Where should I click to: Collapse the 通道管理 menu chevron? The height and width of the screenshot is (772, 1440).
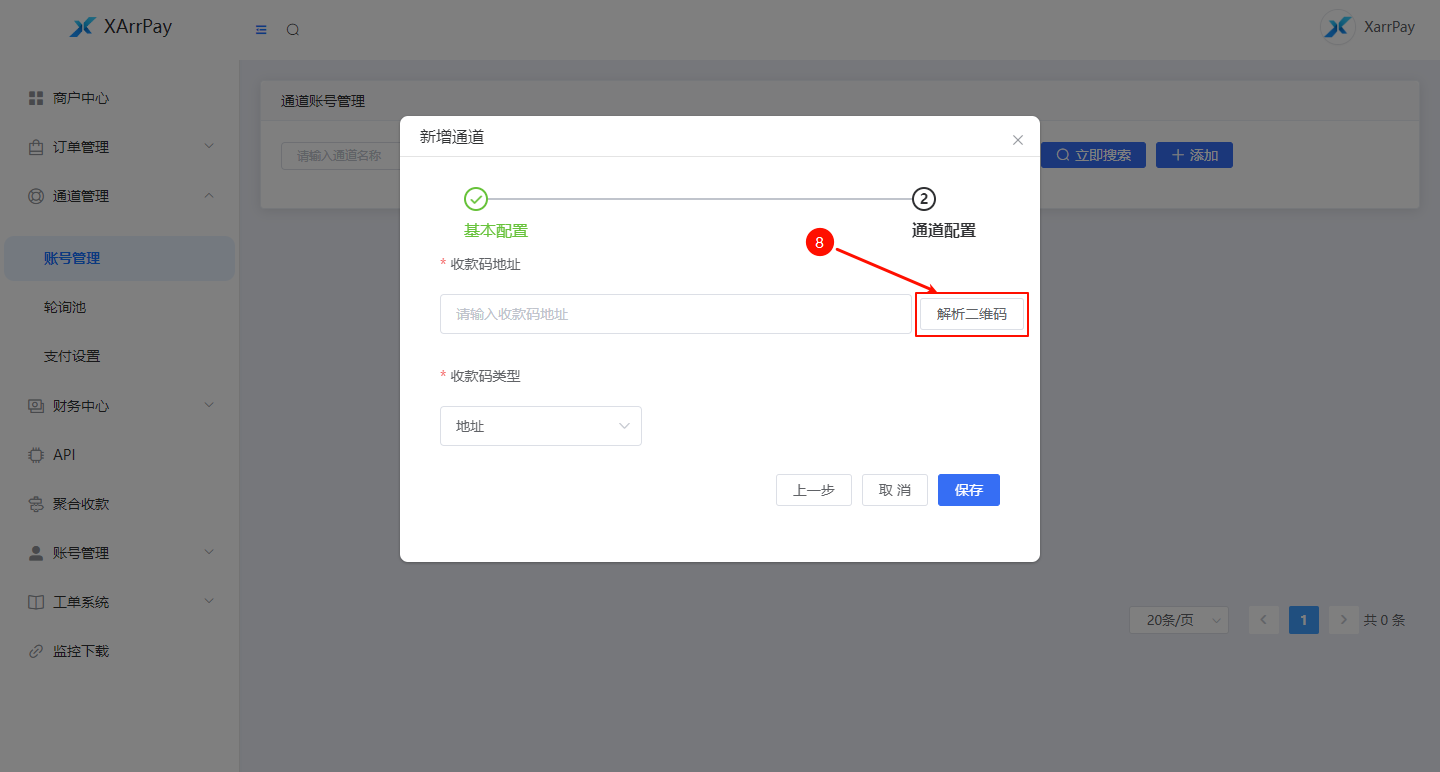209,196
